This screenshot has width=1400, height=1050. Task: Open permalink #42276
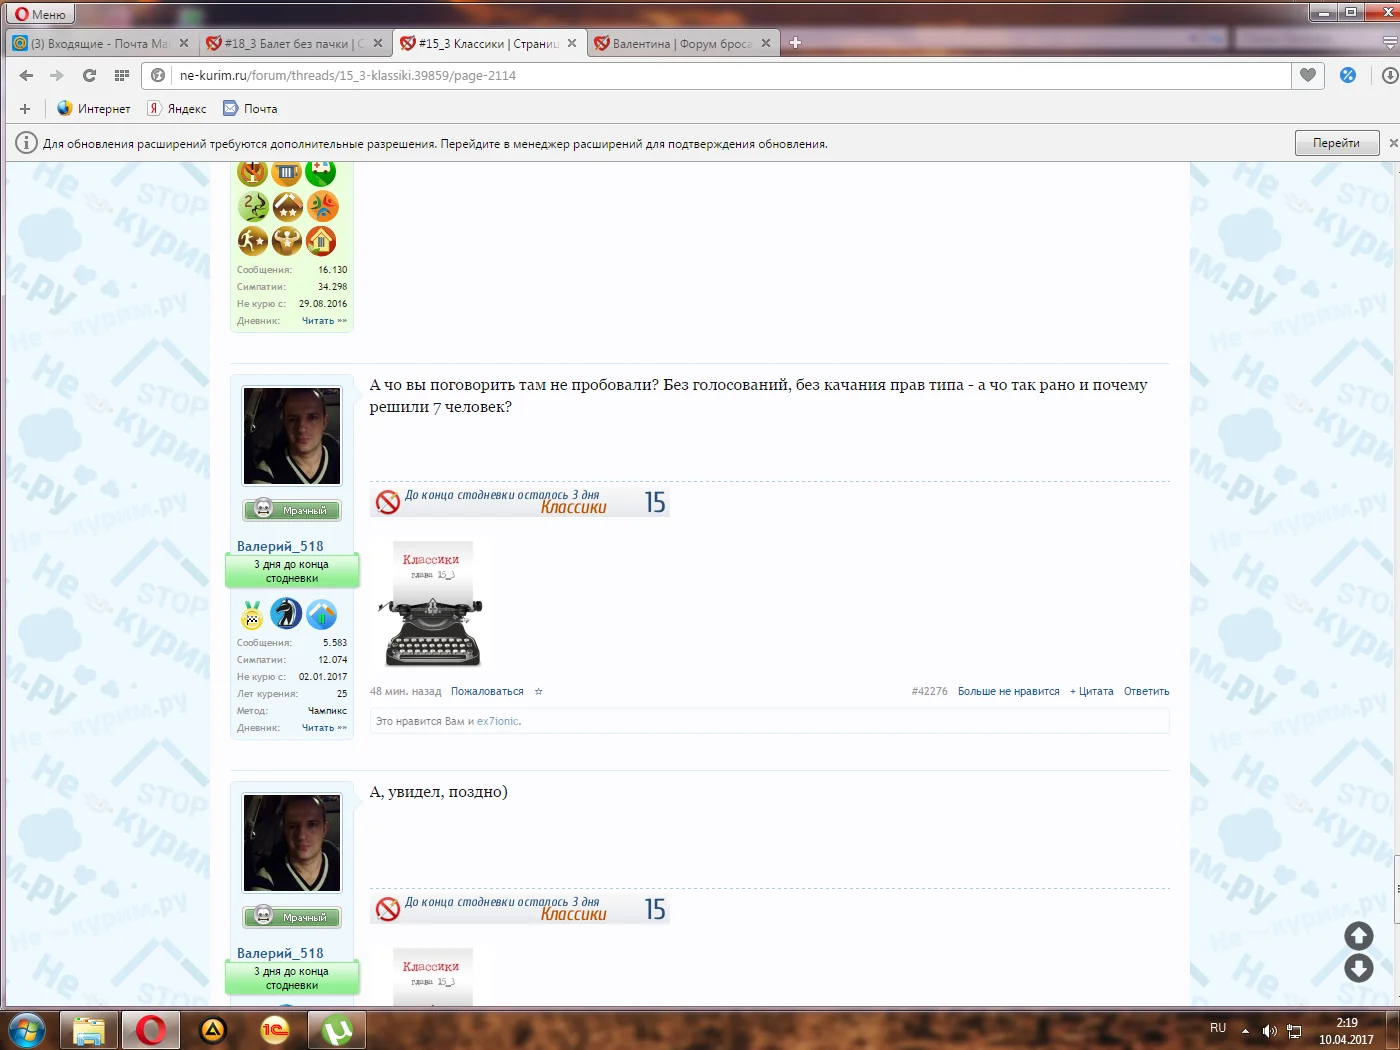coord(929,691)
